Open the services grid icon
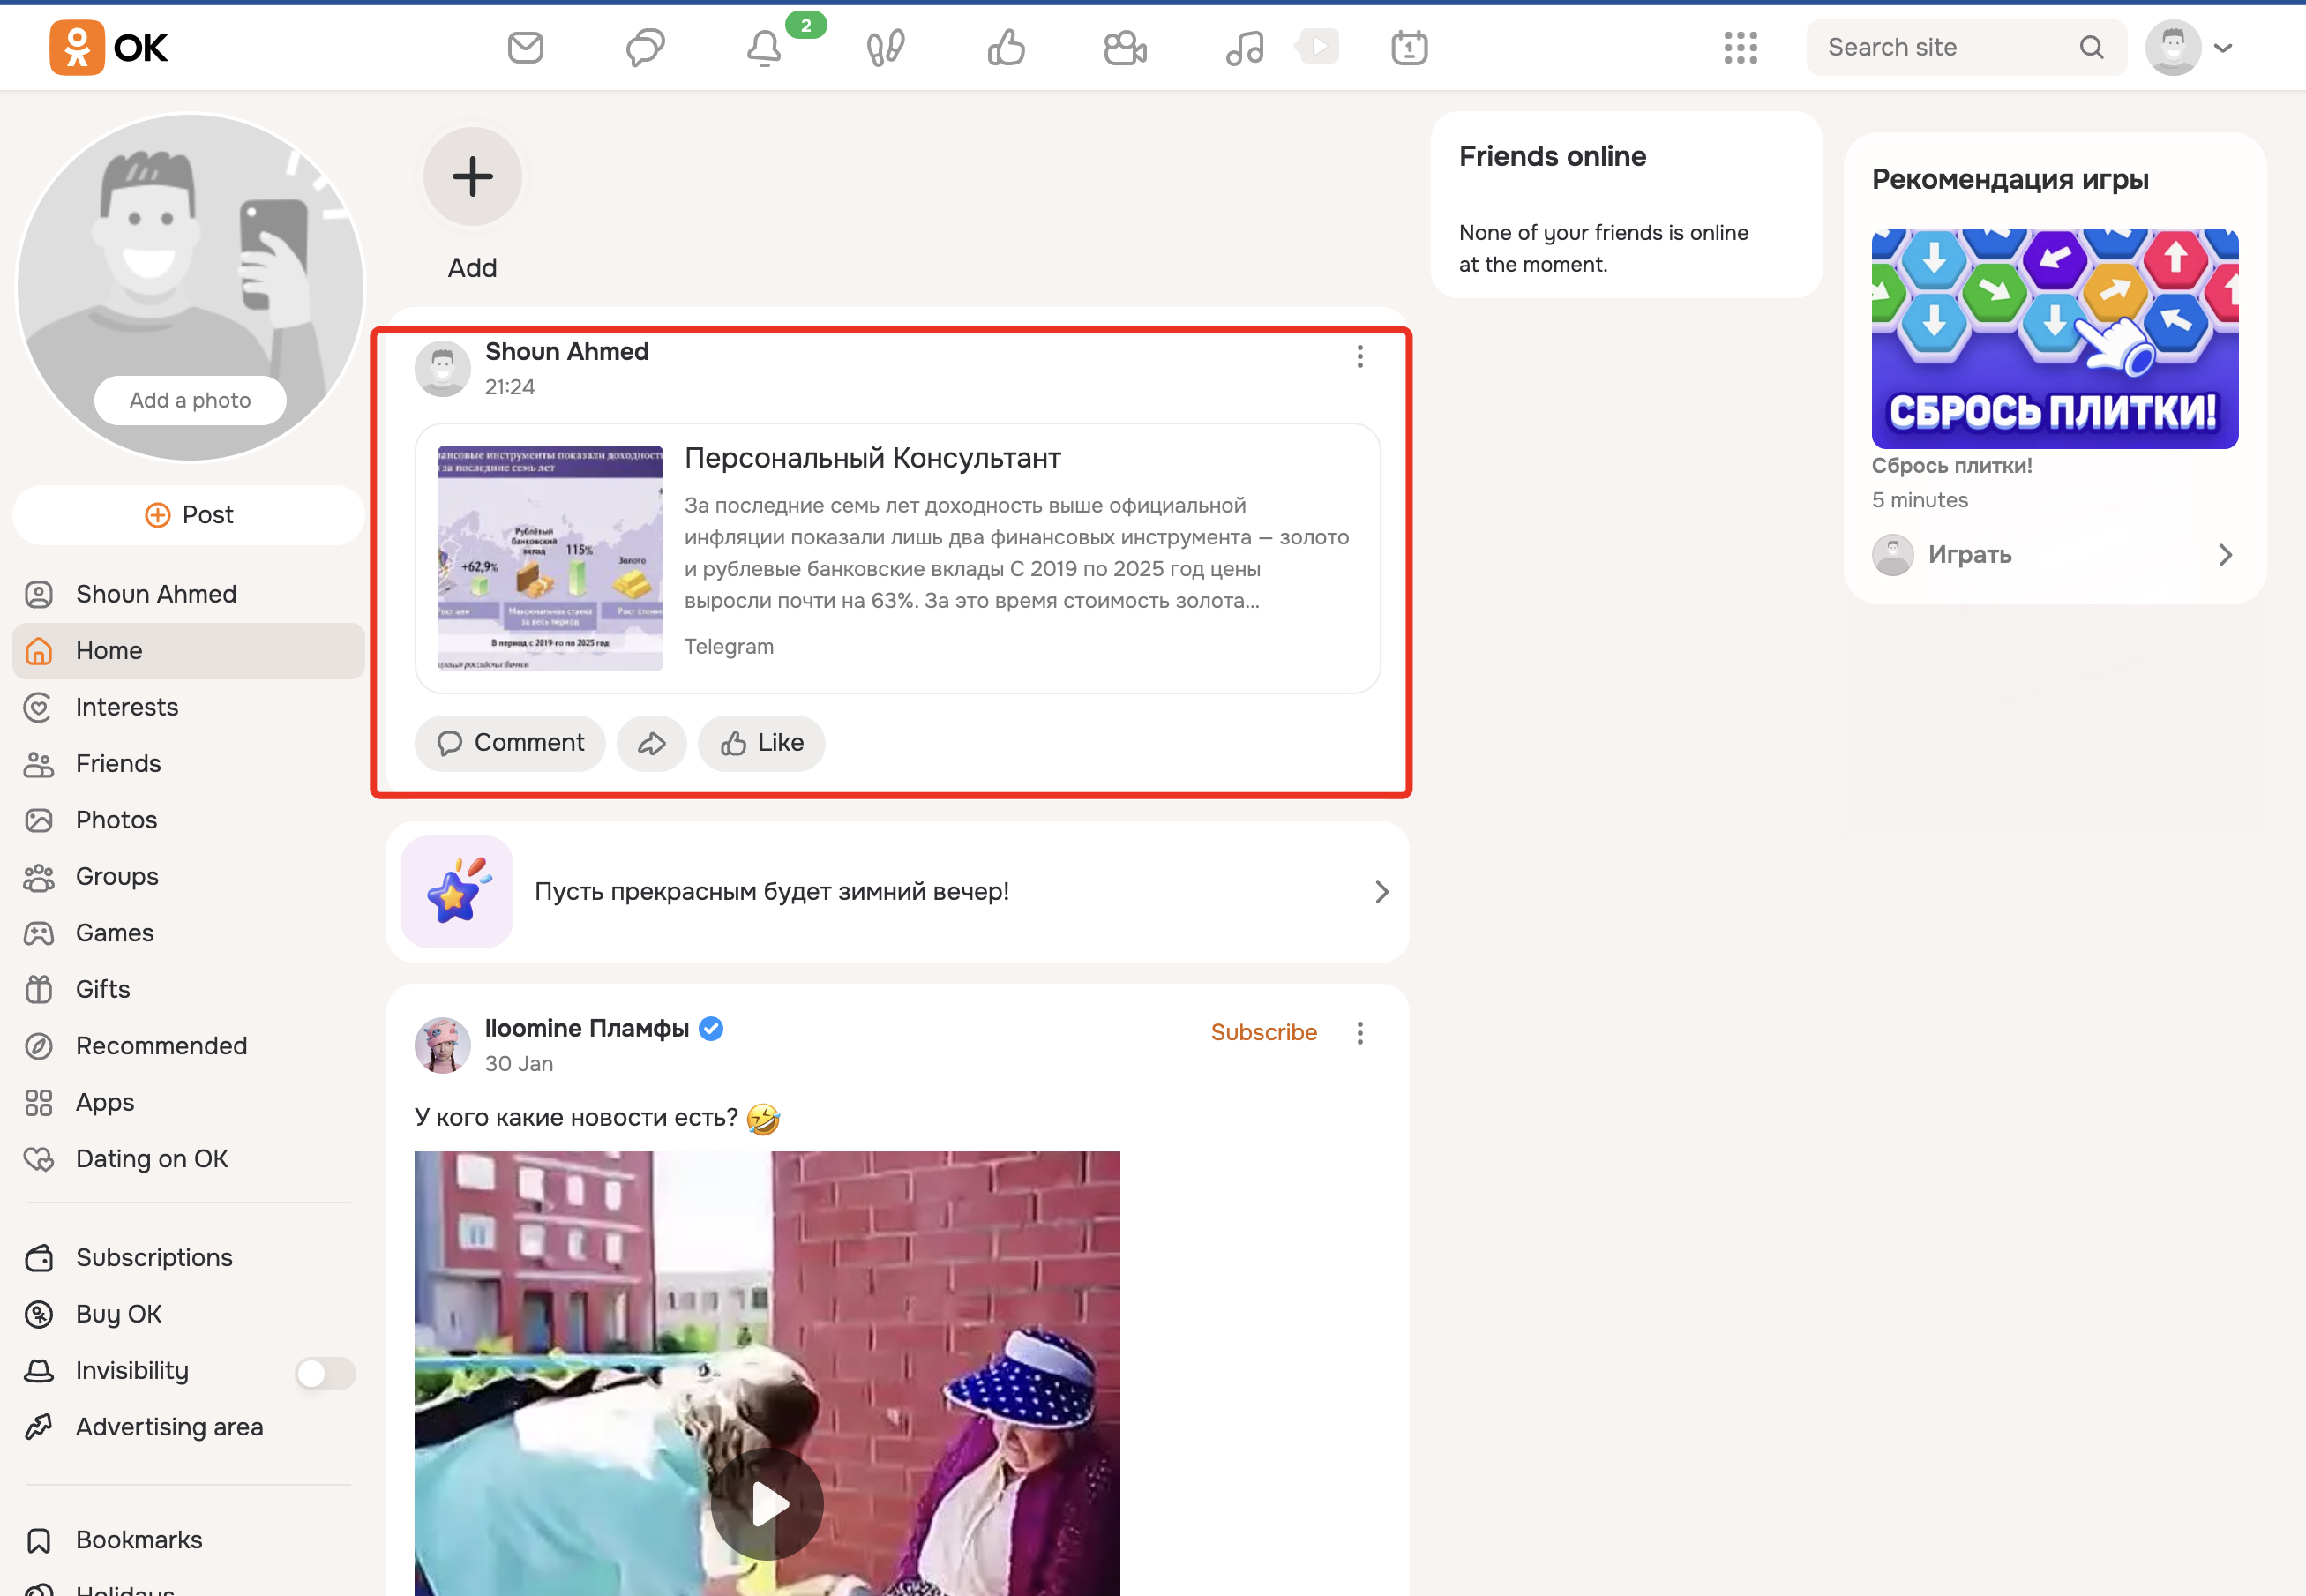Image resolution: width=2306 pixels, height=1596 pixels. [1740, 47]
